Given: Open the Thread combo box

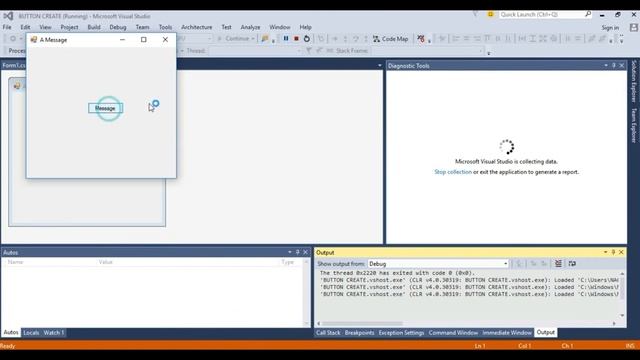Looking at the screenshot, I should point(255,51).
